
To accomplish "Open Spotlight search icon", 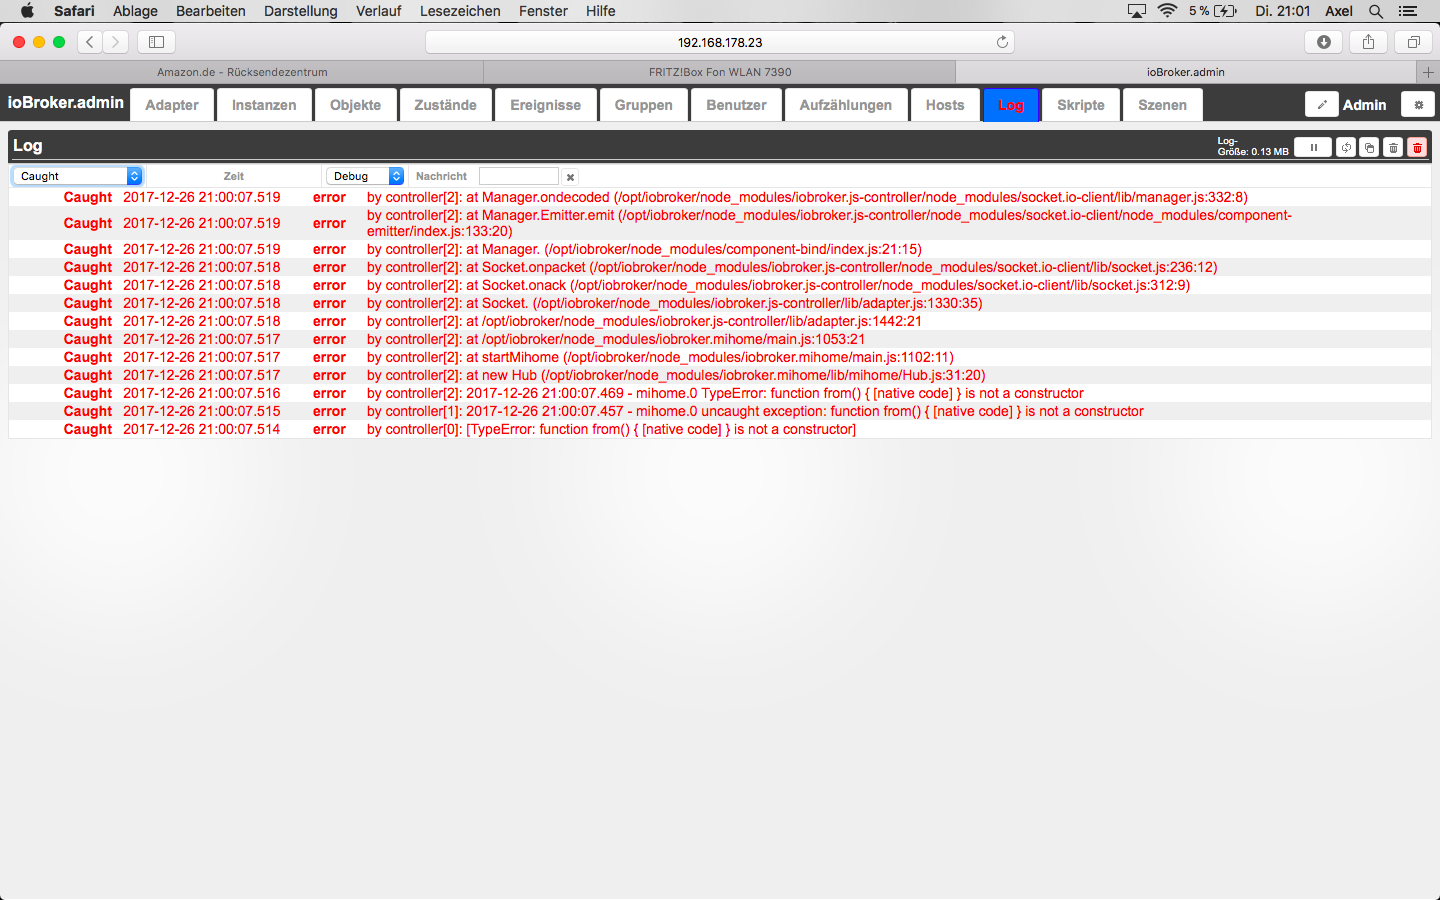I will click(1376, 11).
